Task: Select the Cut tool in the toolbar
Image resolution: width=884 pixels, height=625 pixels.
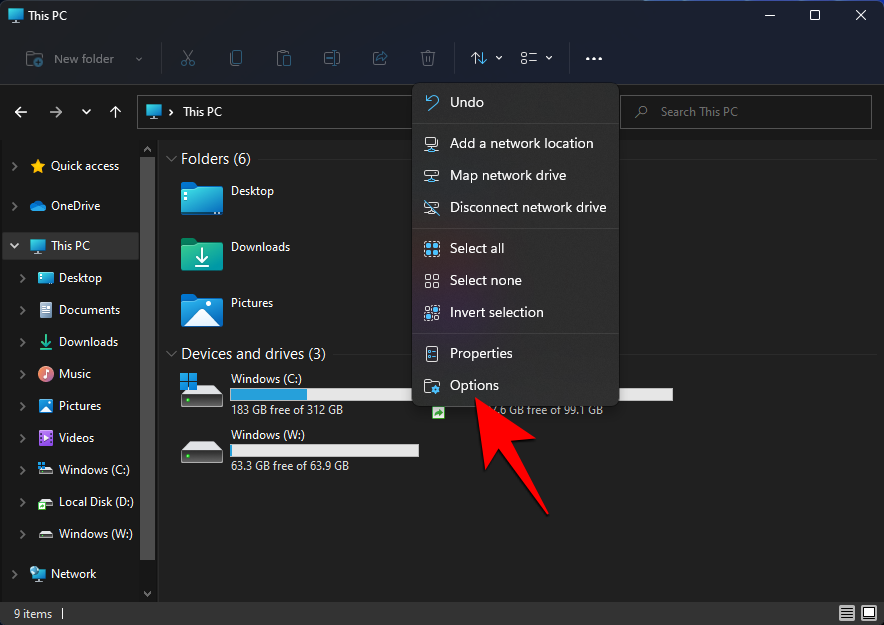Action: click(x=188, y=58)
